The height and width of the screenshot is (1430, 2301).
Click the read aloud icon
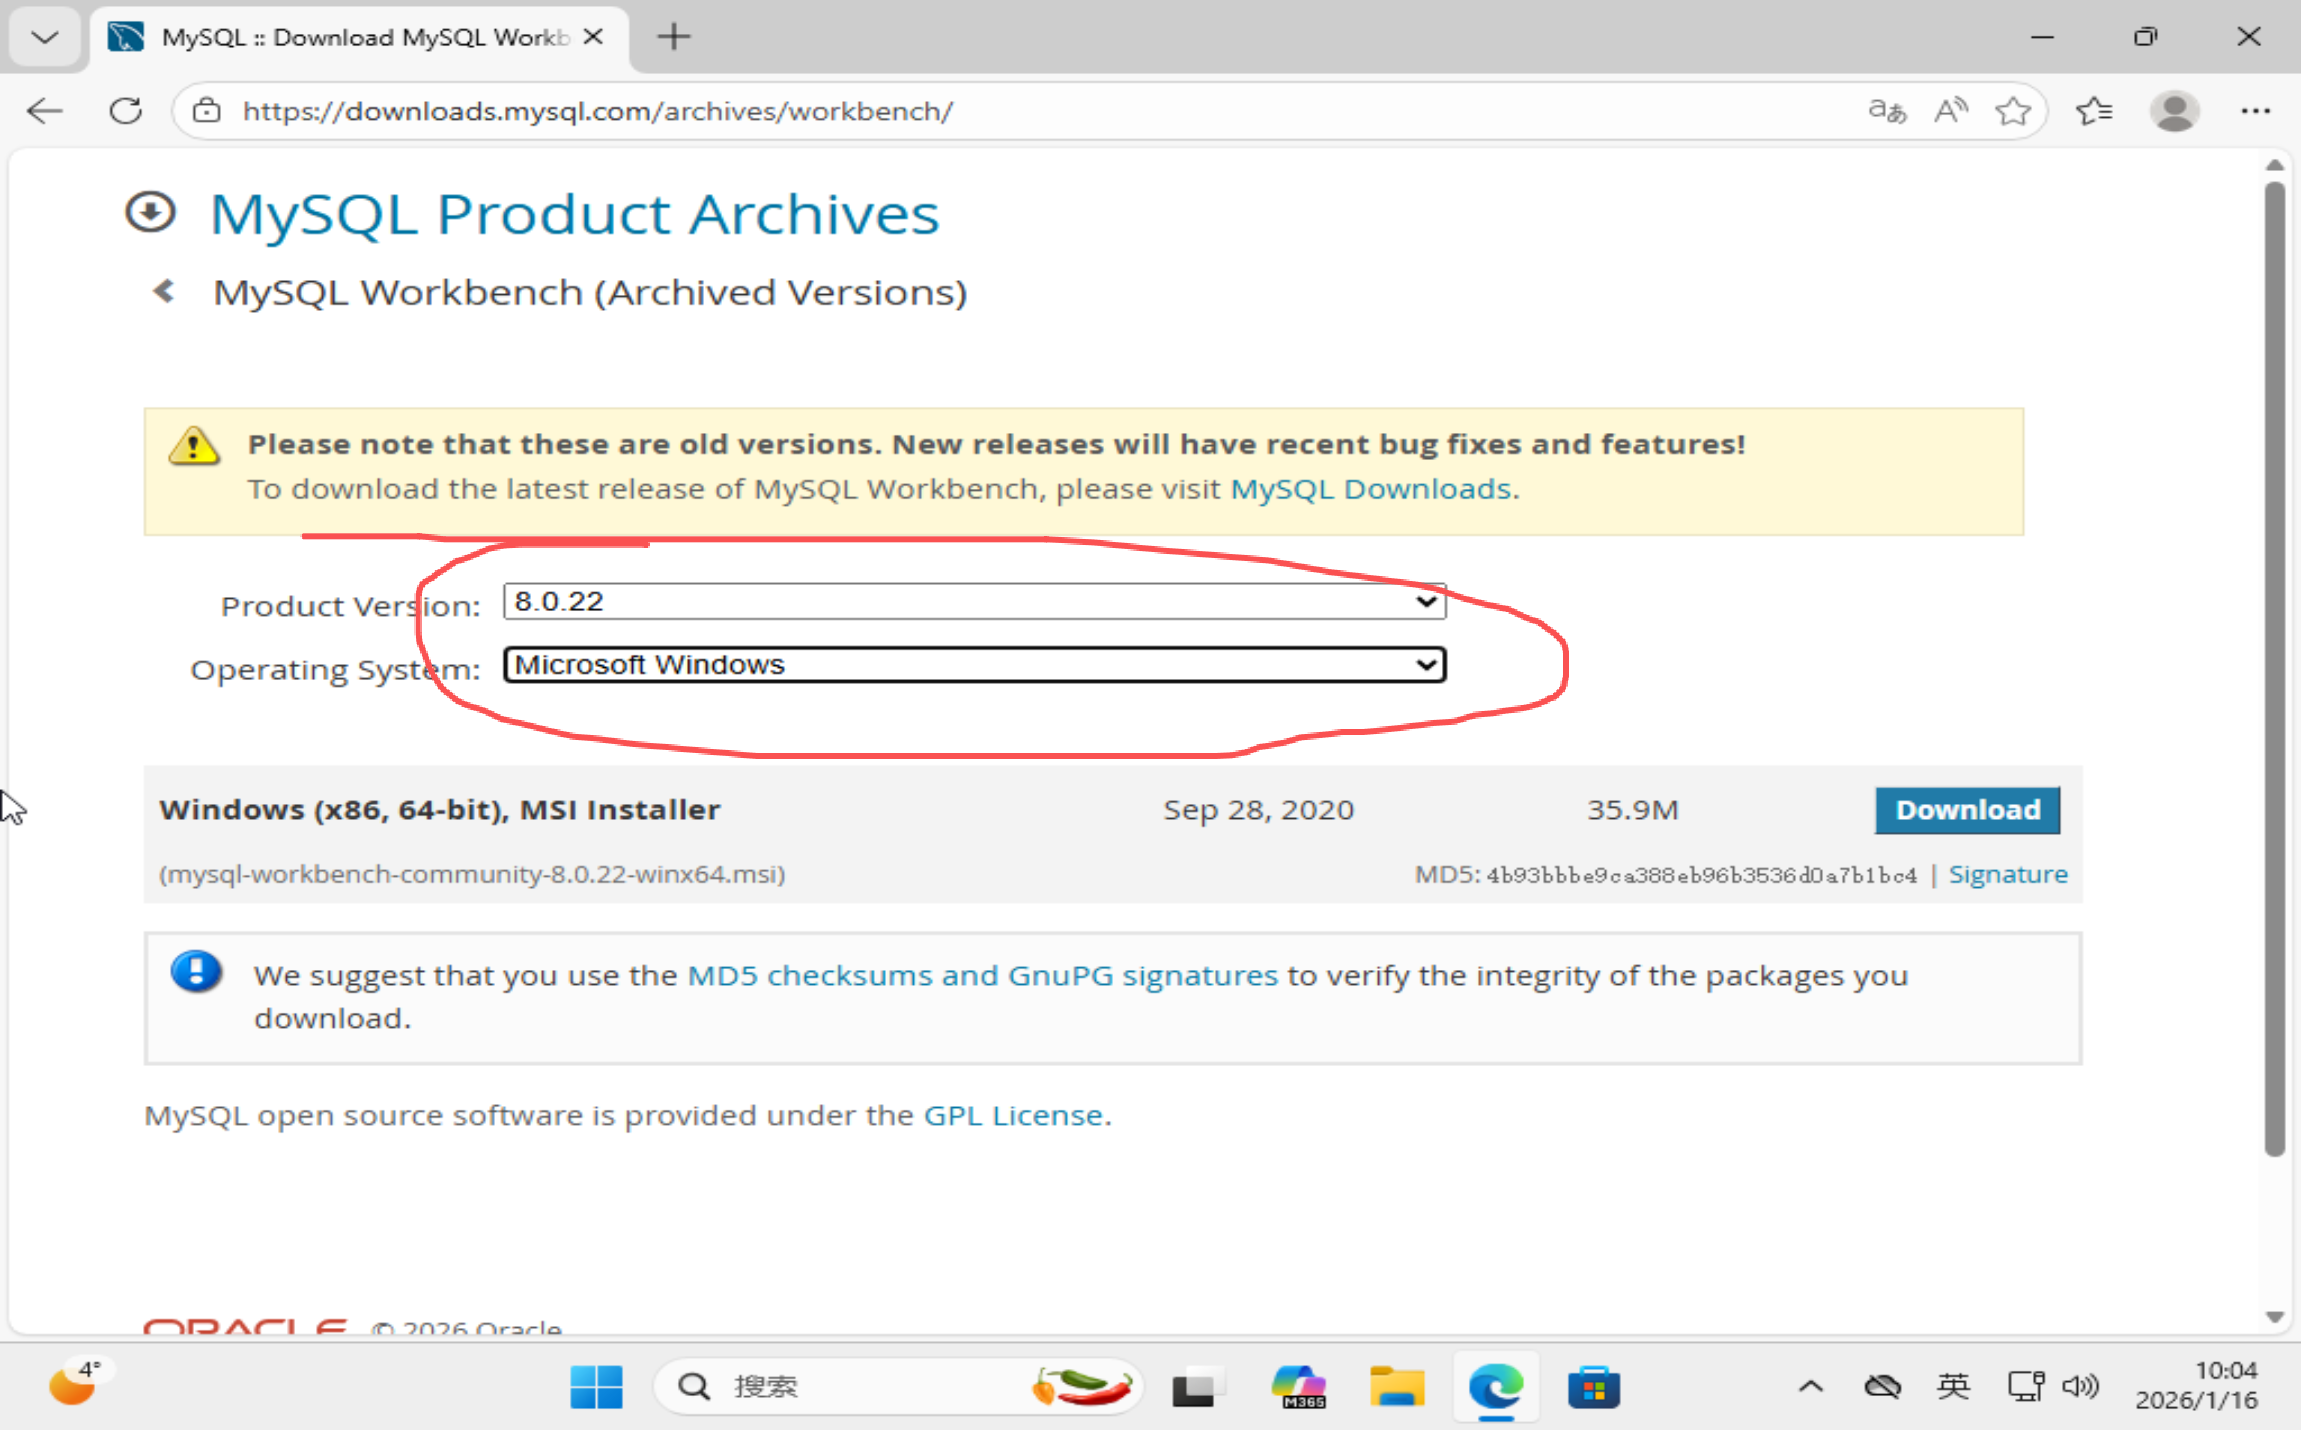[x=1950, y=111]
